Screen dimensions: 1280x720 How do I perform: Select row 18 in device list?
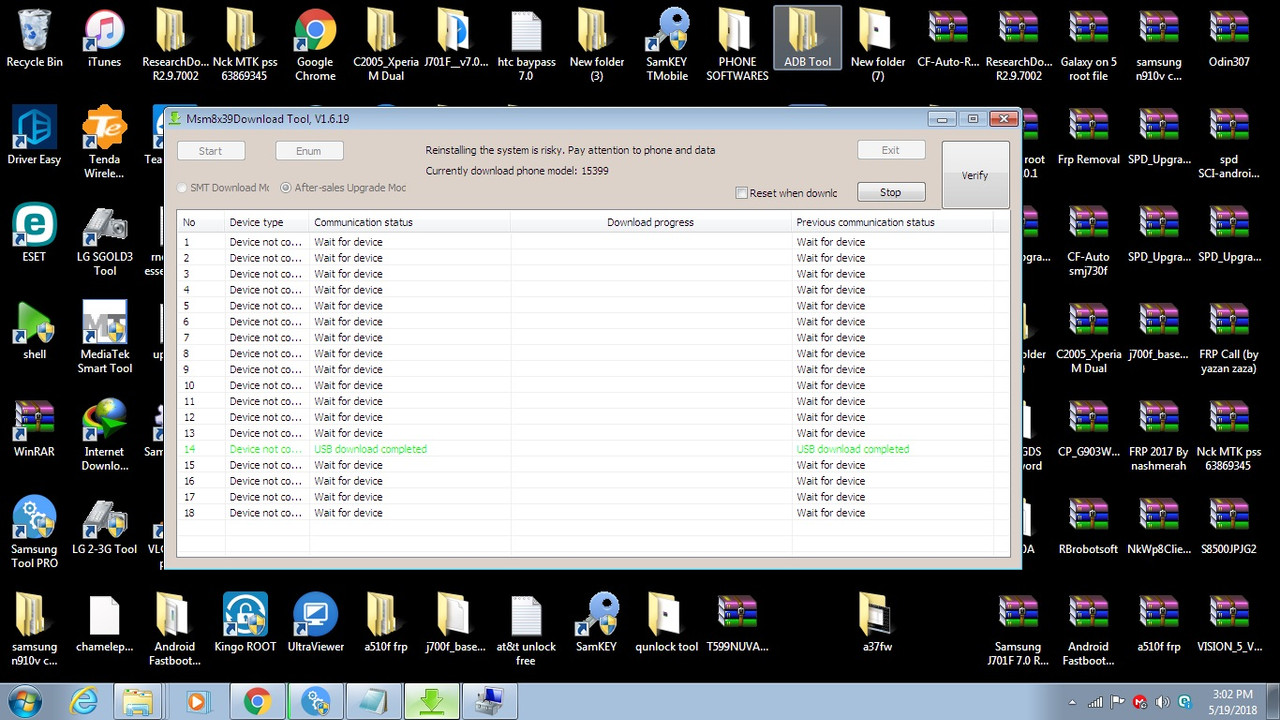pyautogui.click(x=593, y=513)
